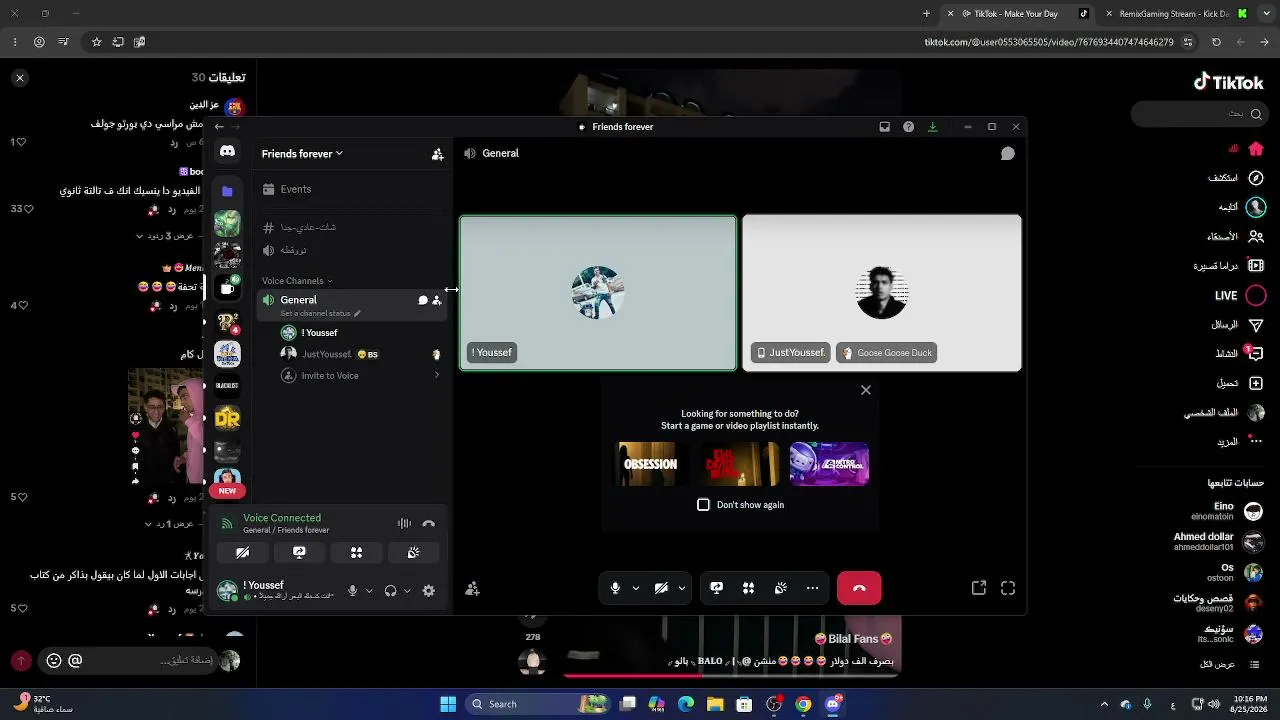Open chat for General voice channel row

click(x=423, y=300)
